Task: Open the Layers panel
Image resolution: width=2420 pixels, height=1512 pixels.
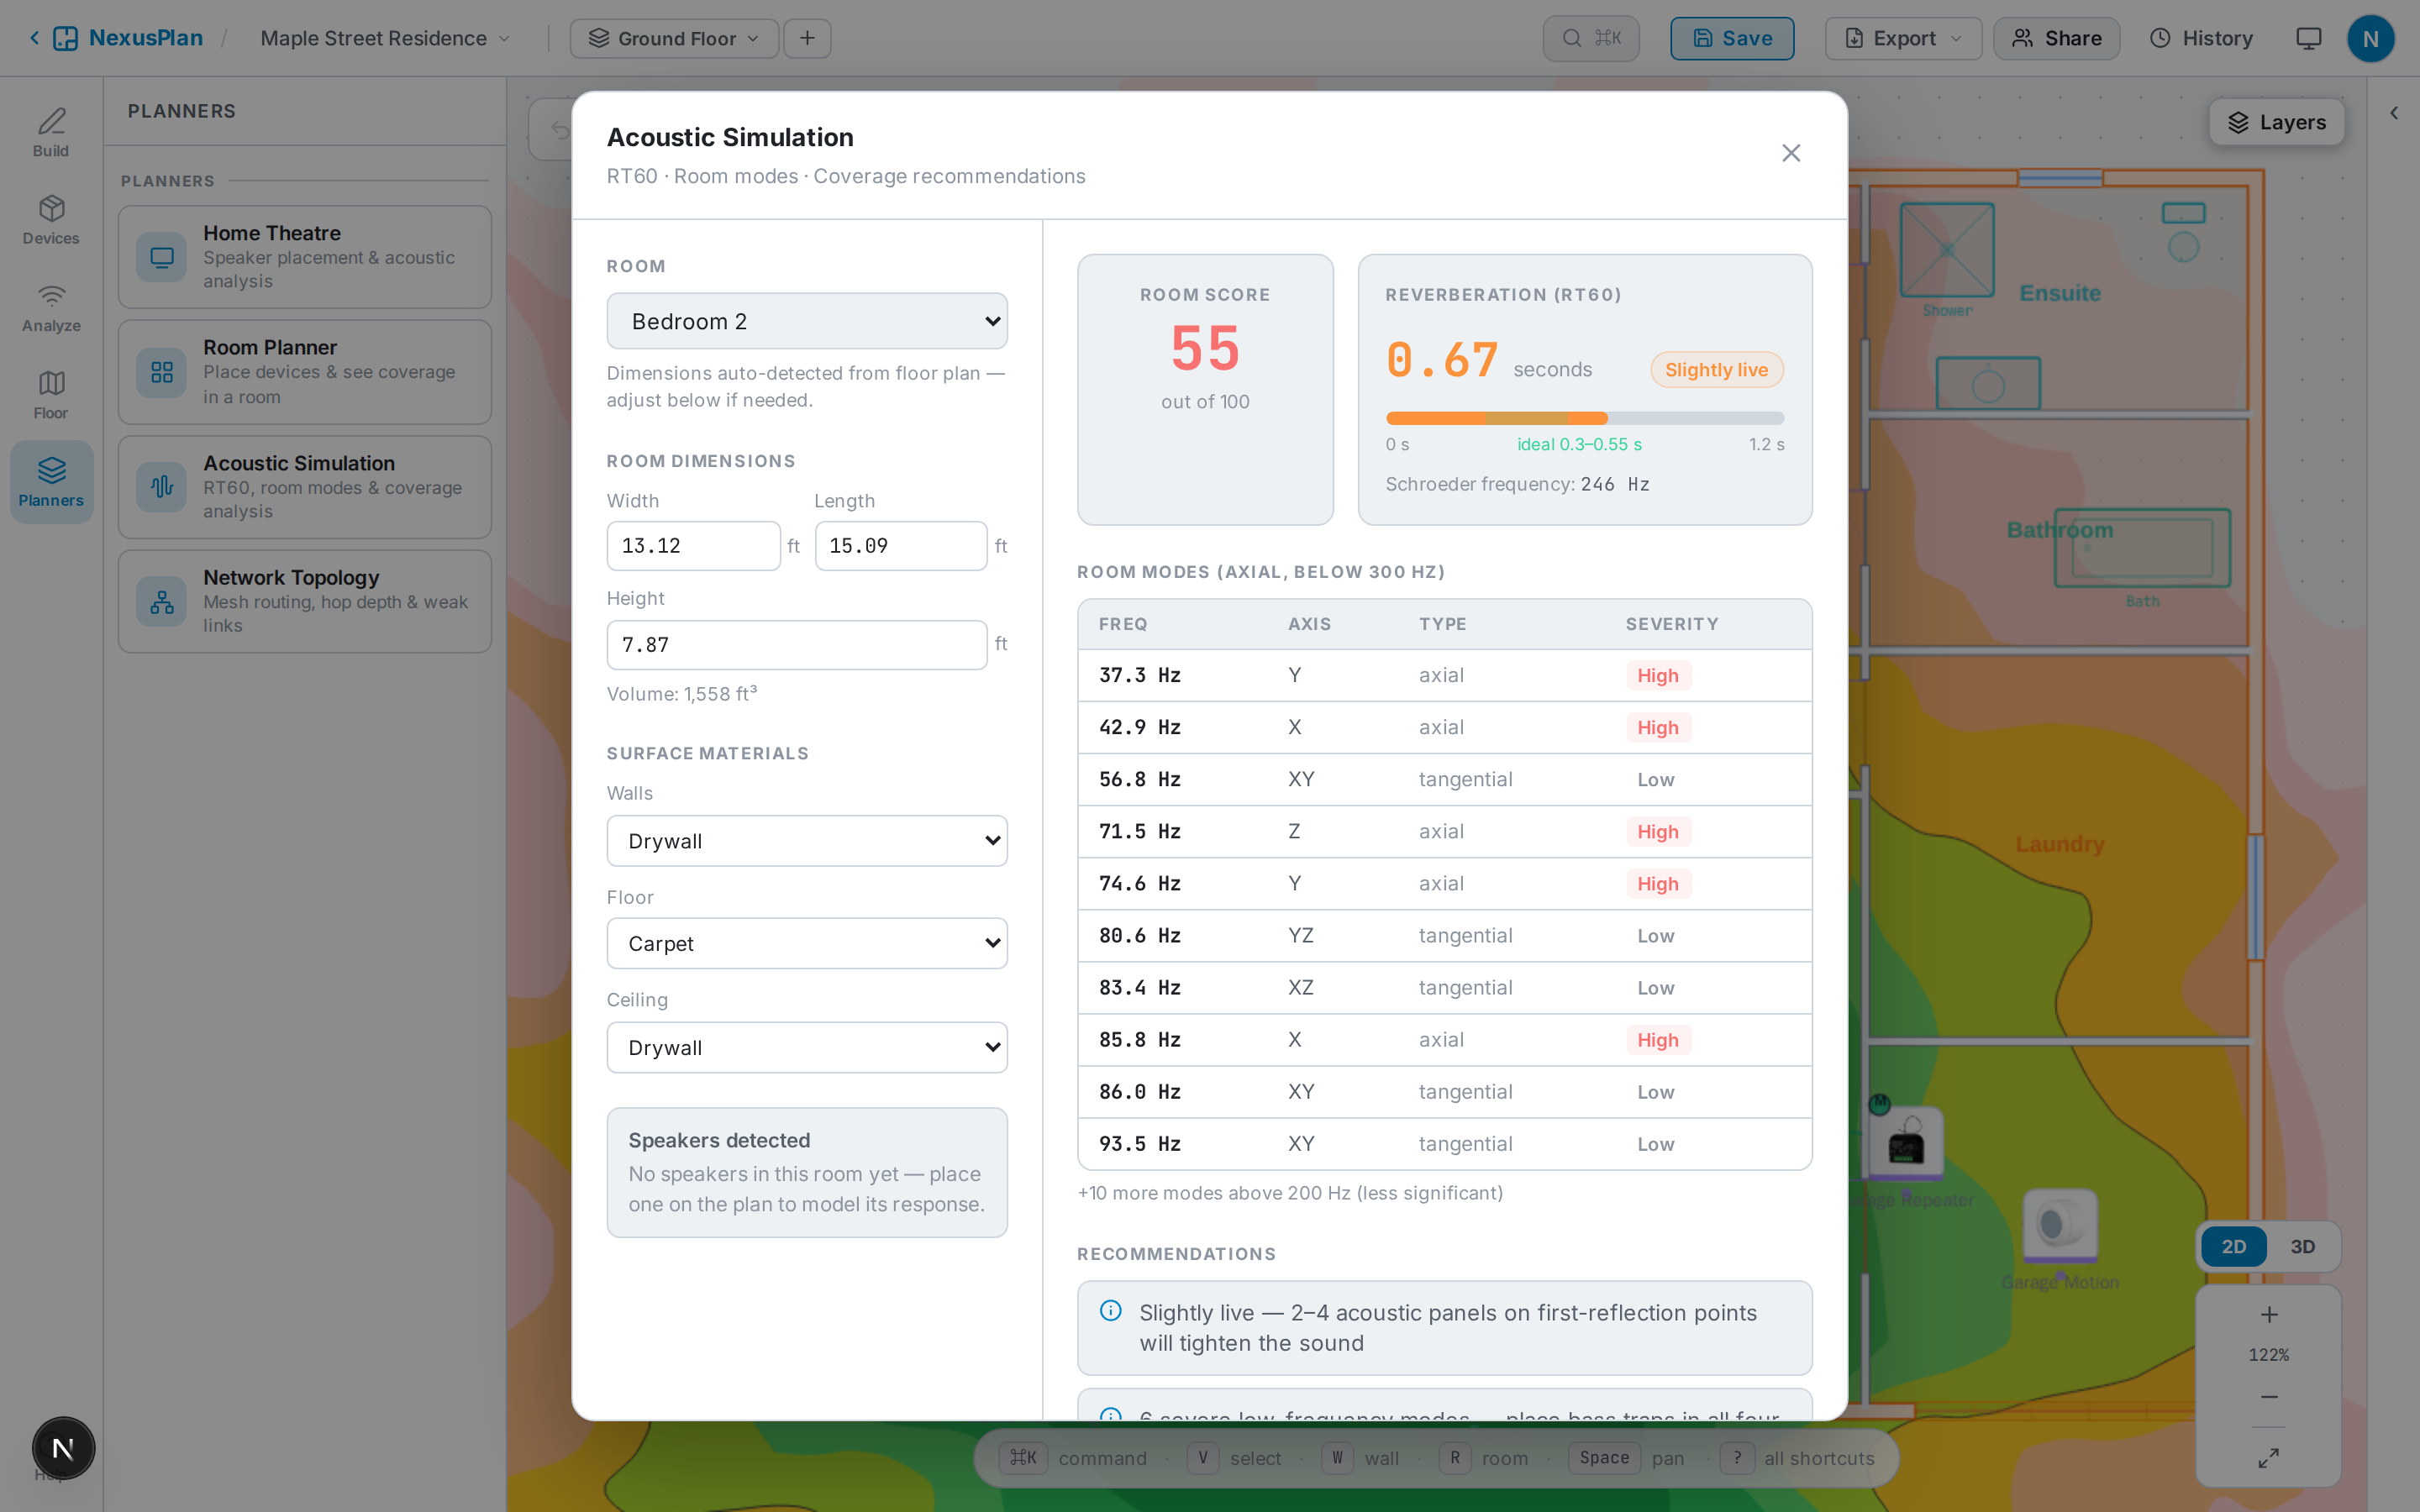Action: 2277,122
